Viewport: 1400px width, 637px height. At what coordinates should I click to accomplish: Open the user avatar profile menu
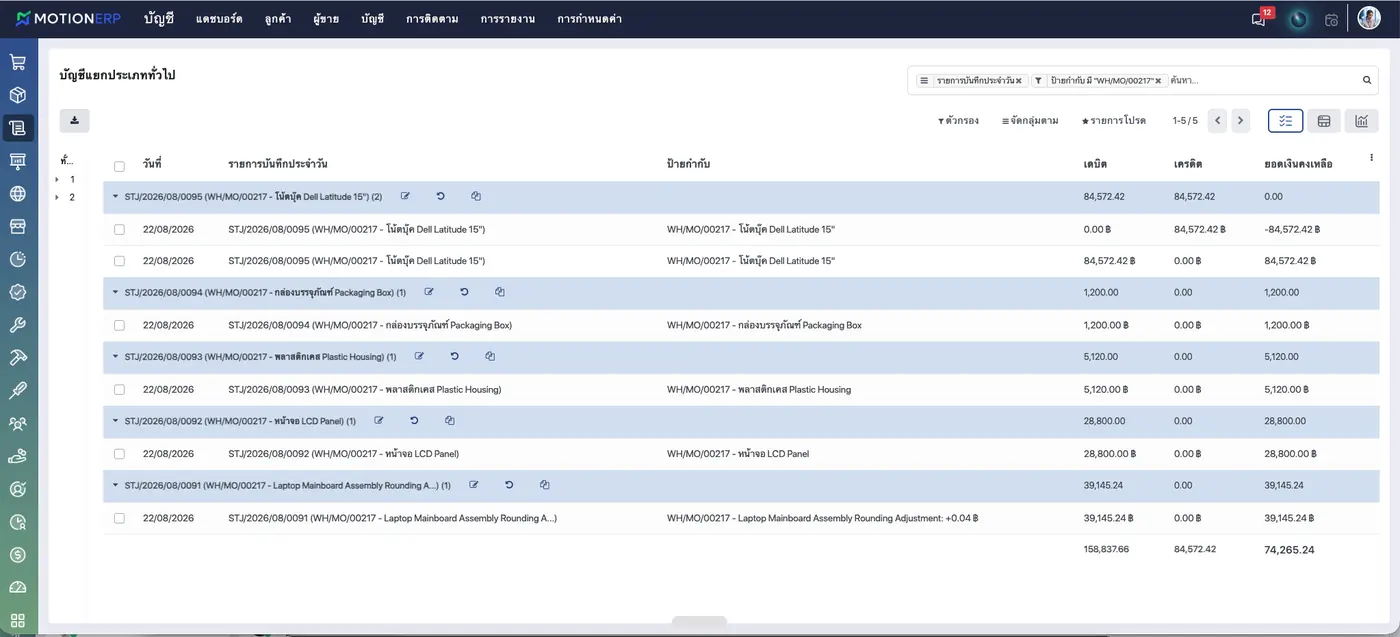point(1369,18)
